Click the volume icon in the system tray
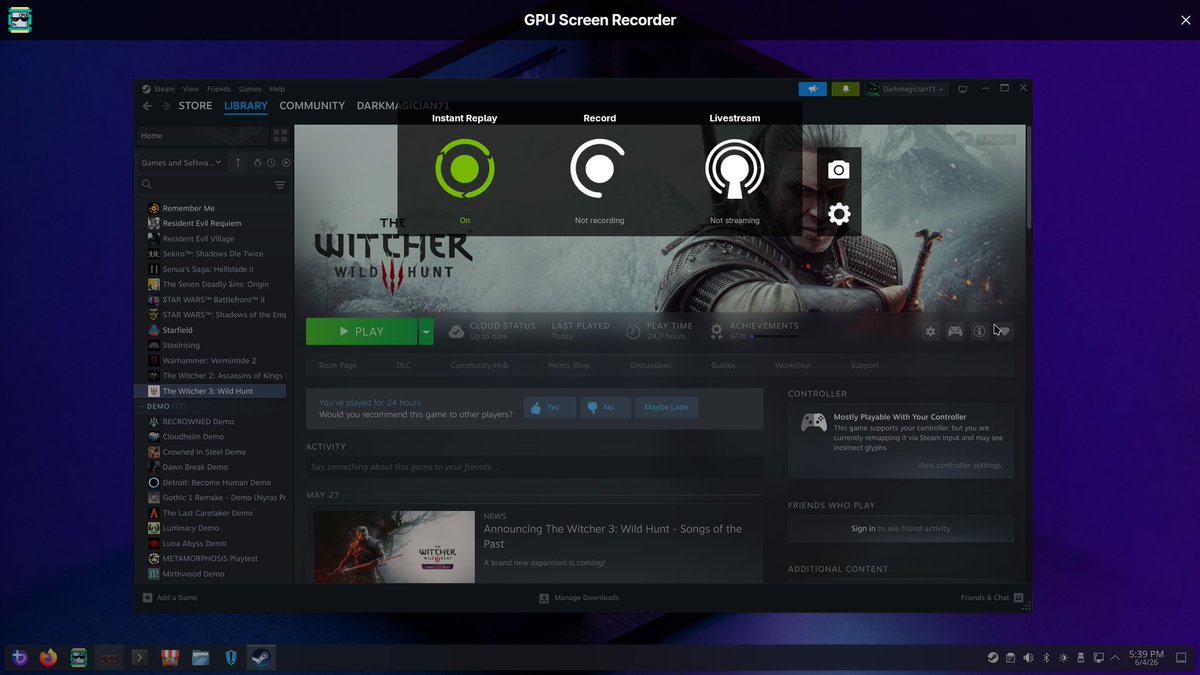Screen dimensions: 1200x675 point(1028,657)
